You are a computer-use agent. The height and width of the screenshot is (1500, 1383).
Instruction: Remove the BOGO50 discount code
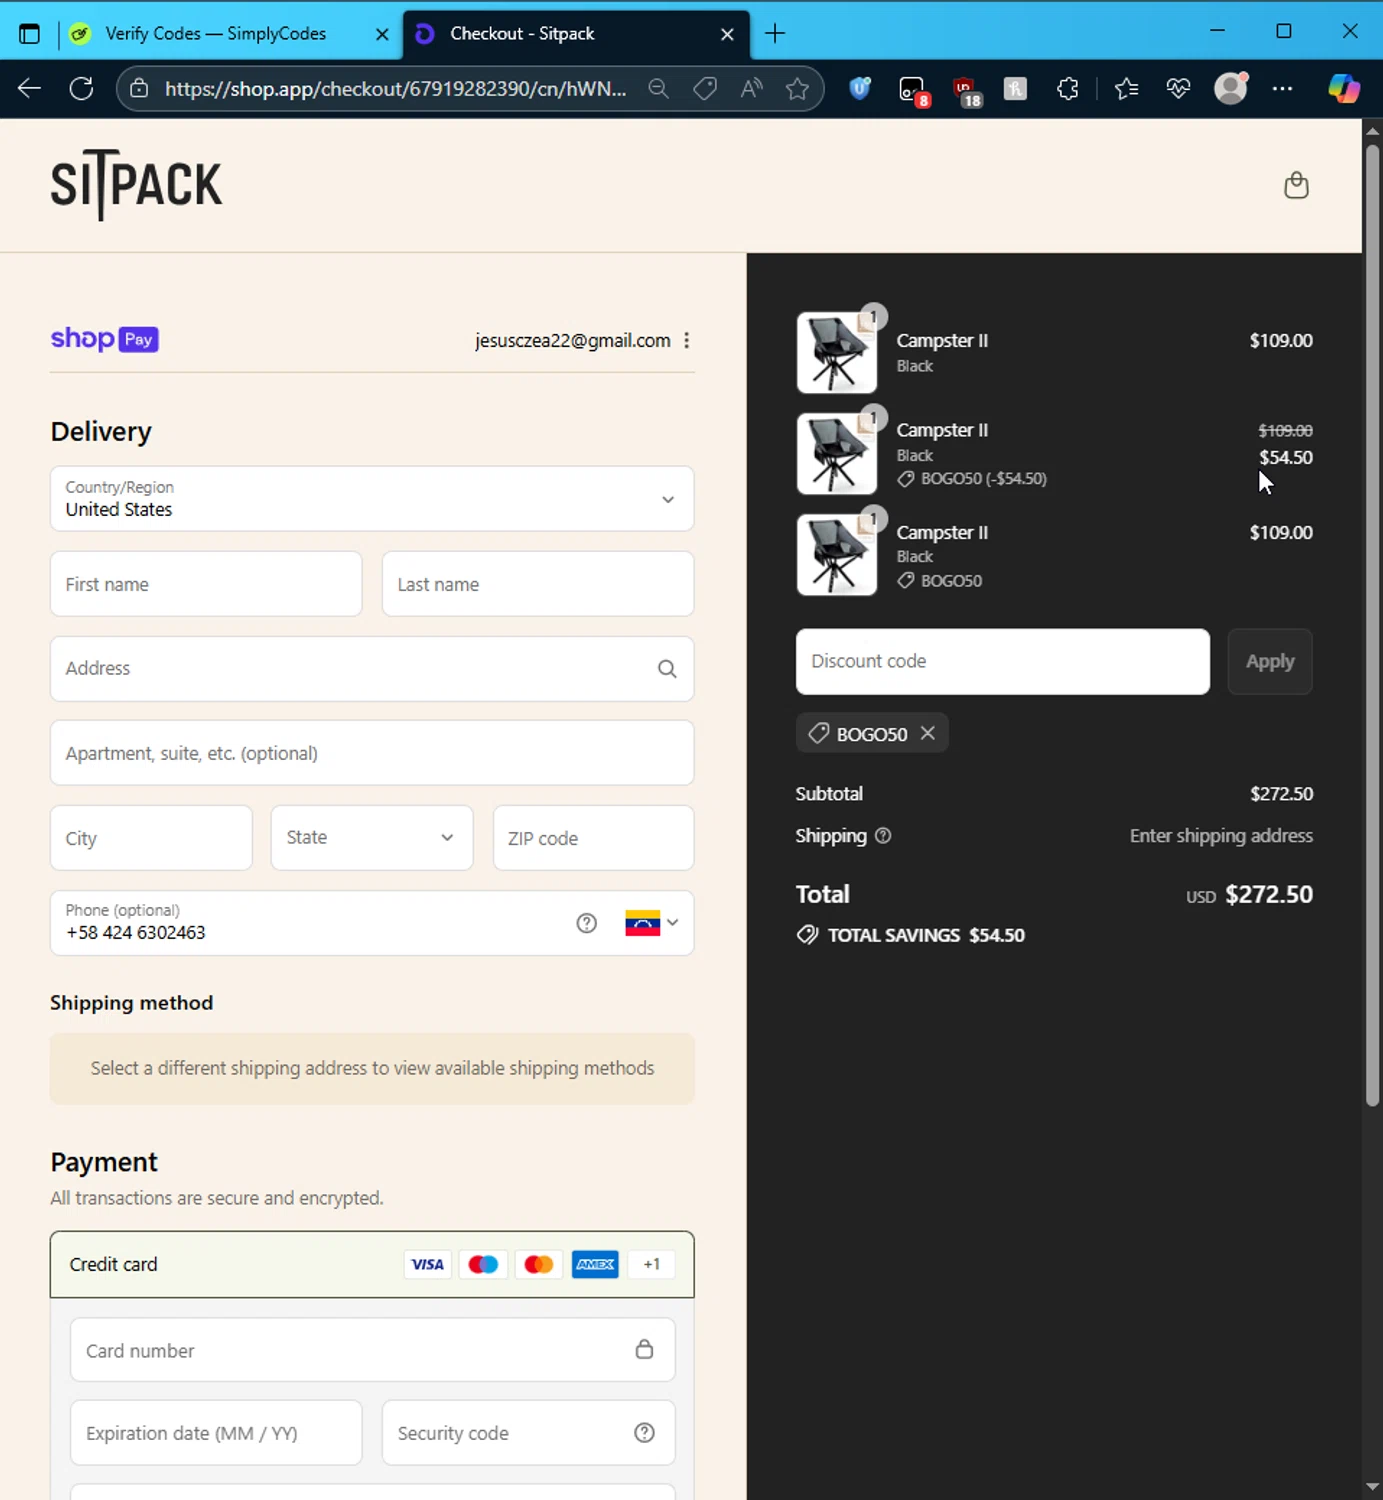click(x=928, y=733)
